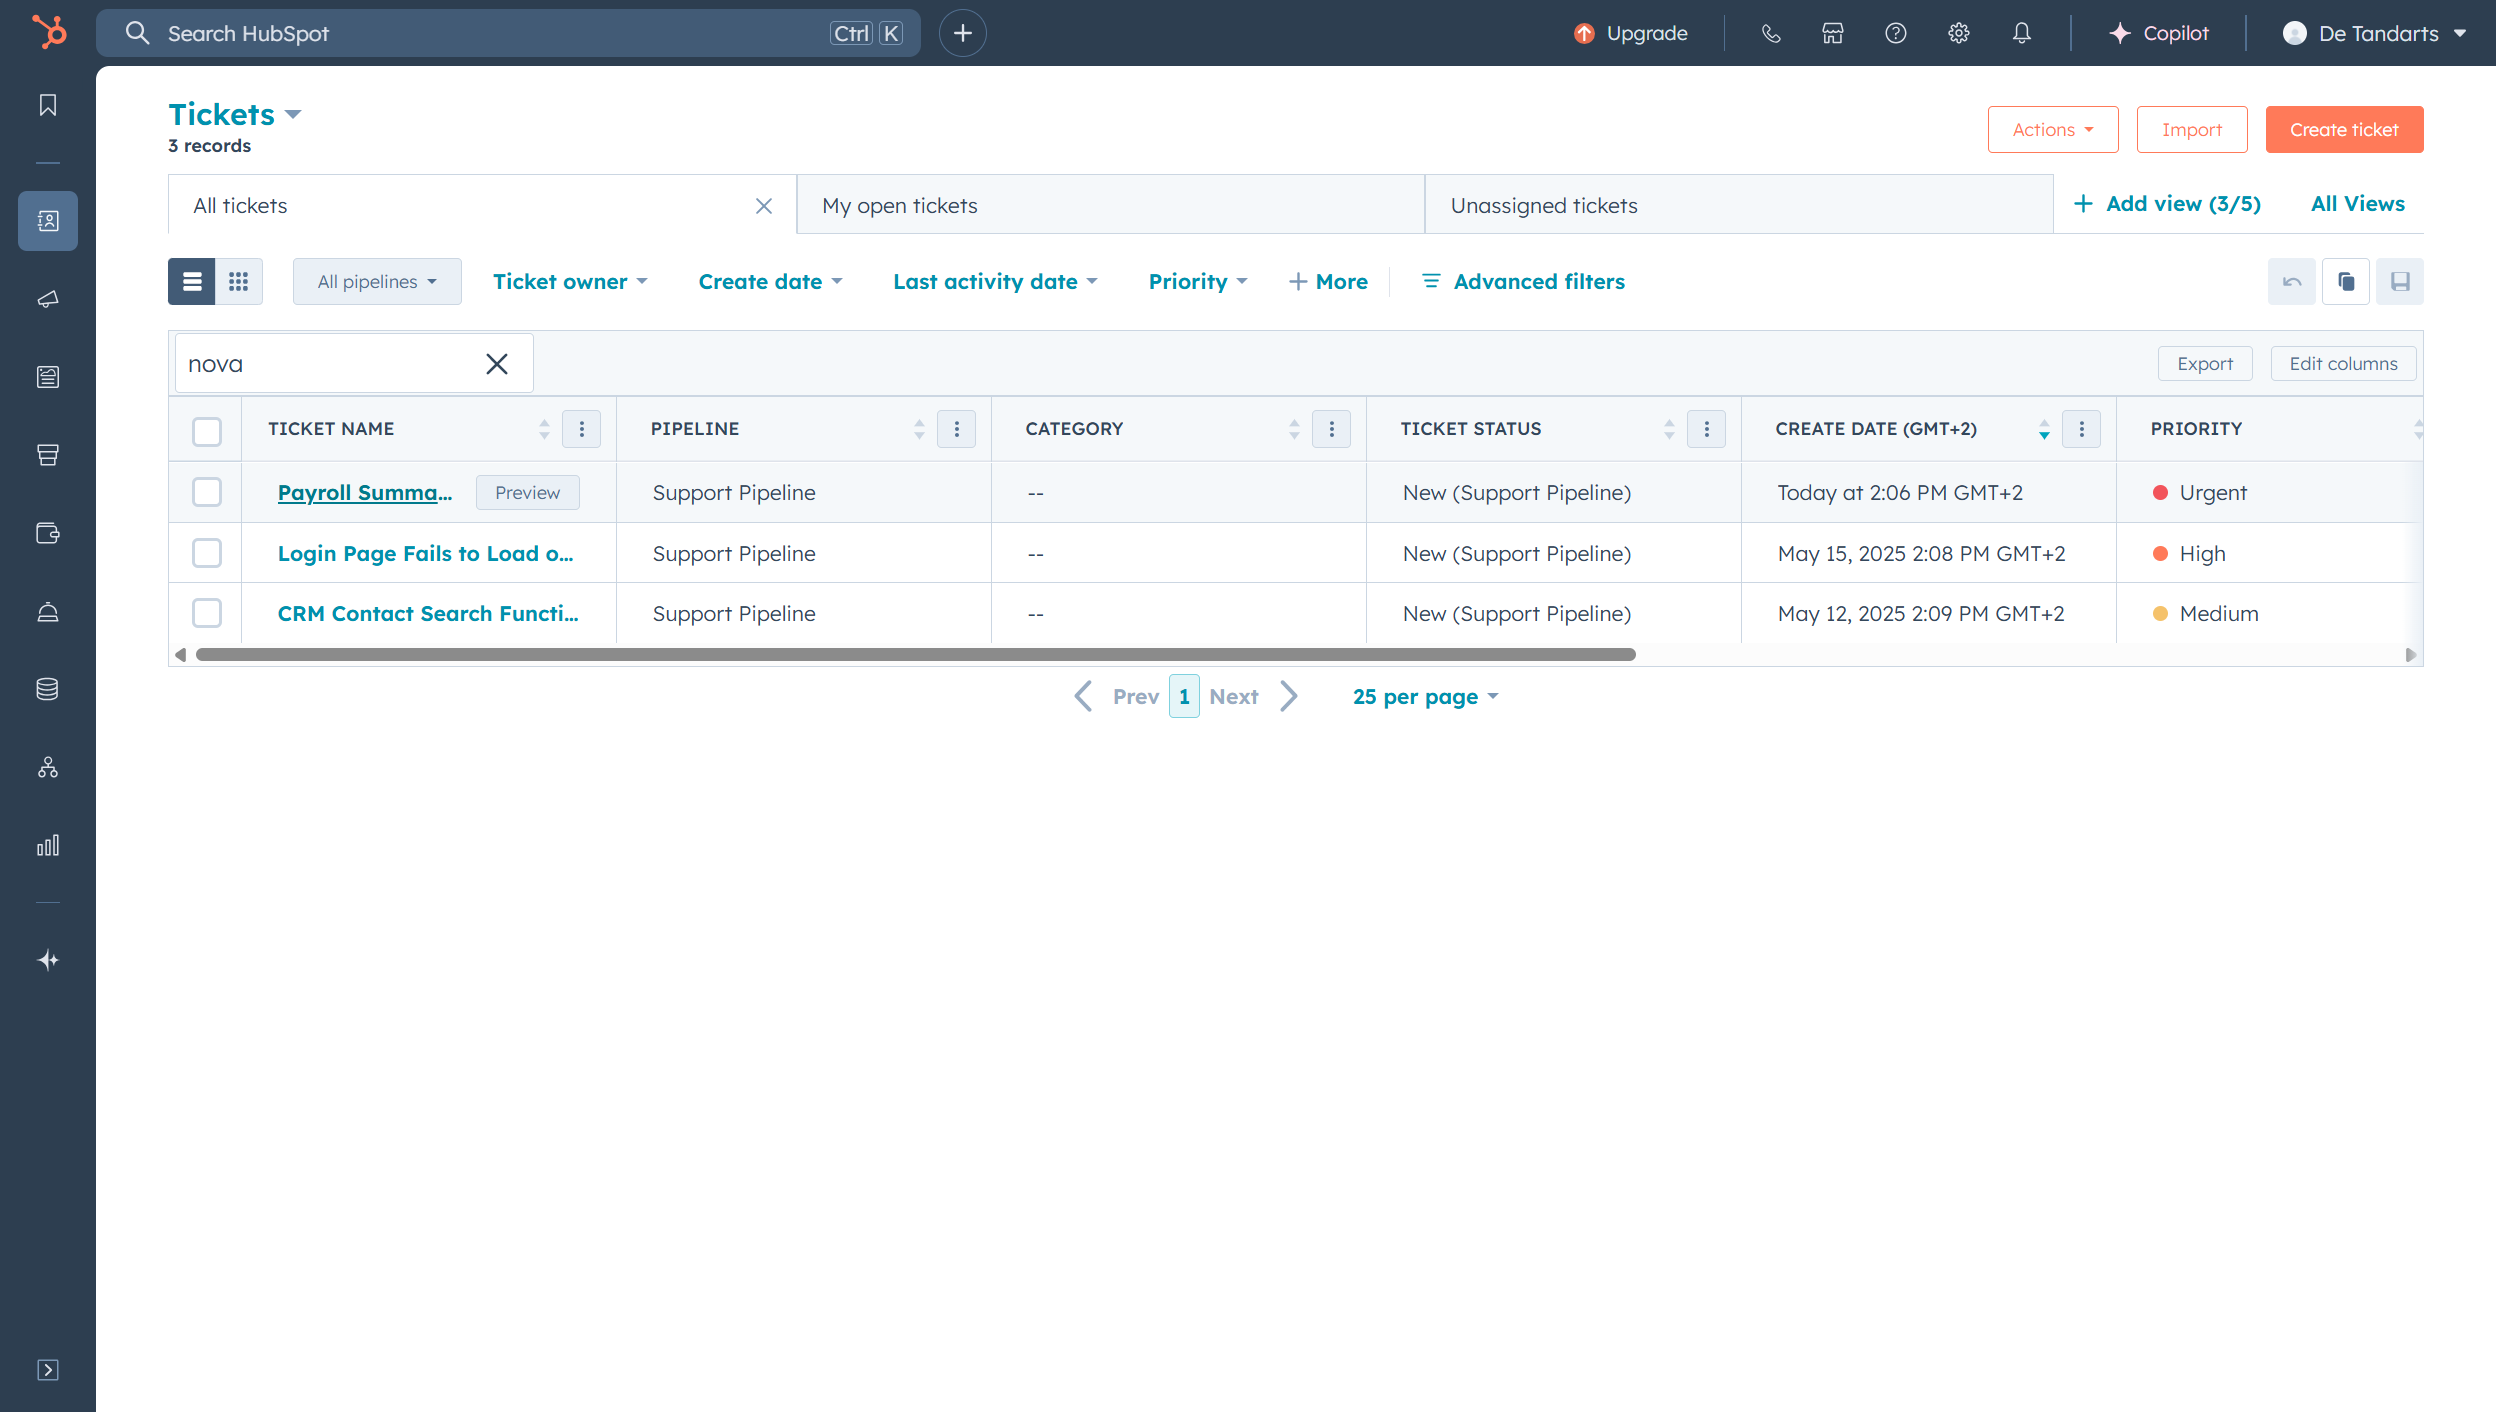Screen dimensions: 2496x1412
Task: Switch to board grid view icon
Action: tap(238, 281)
